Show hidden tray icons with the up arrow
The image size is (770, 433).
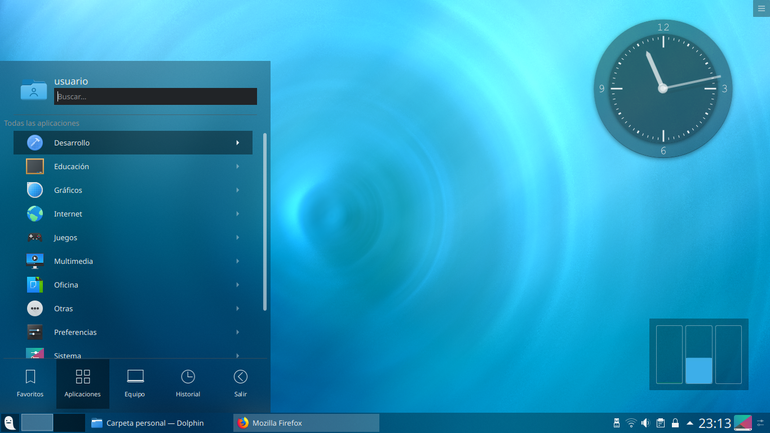[689, 423]
